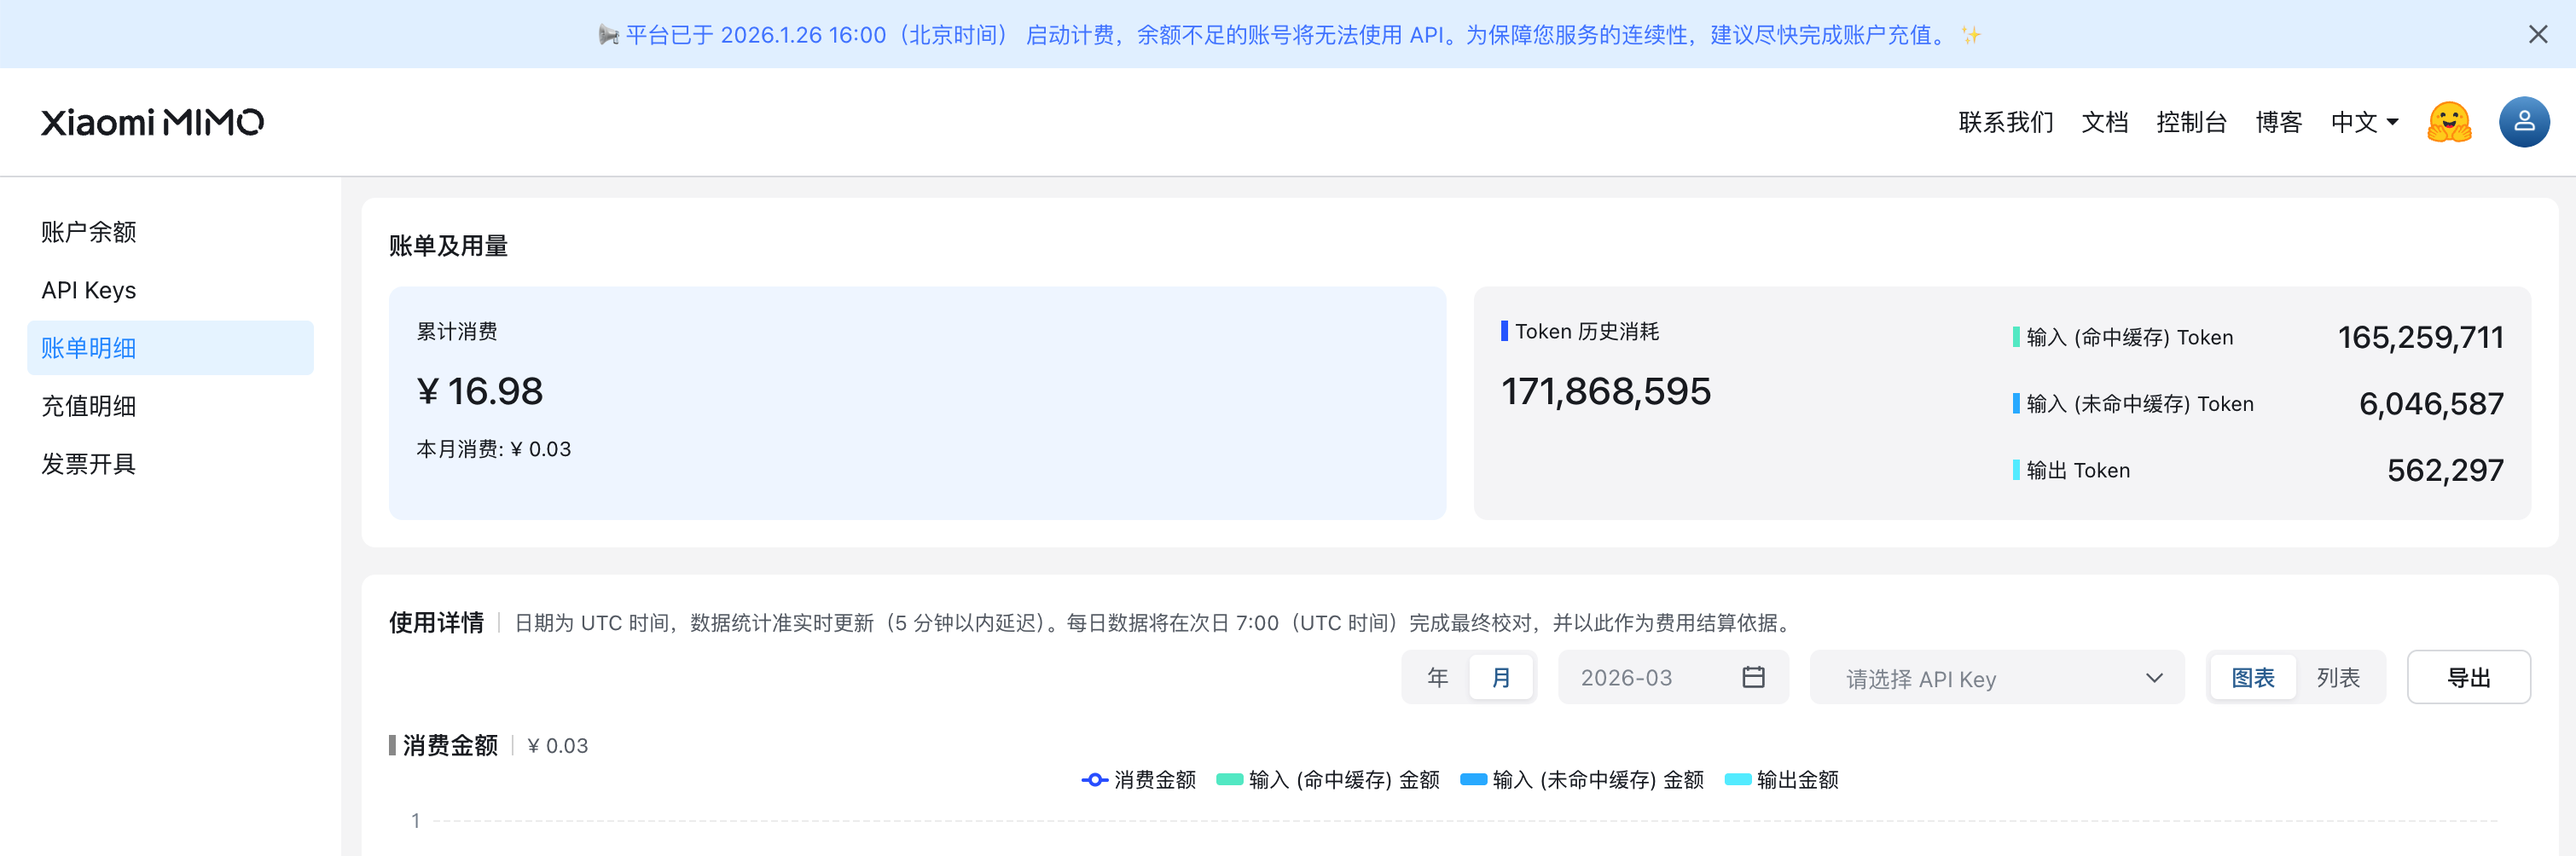
Task: Select the 月 time range option
Action: point(1501,677)
